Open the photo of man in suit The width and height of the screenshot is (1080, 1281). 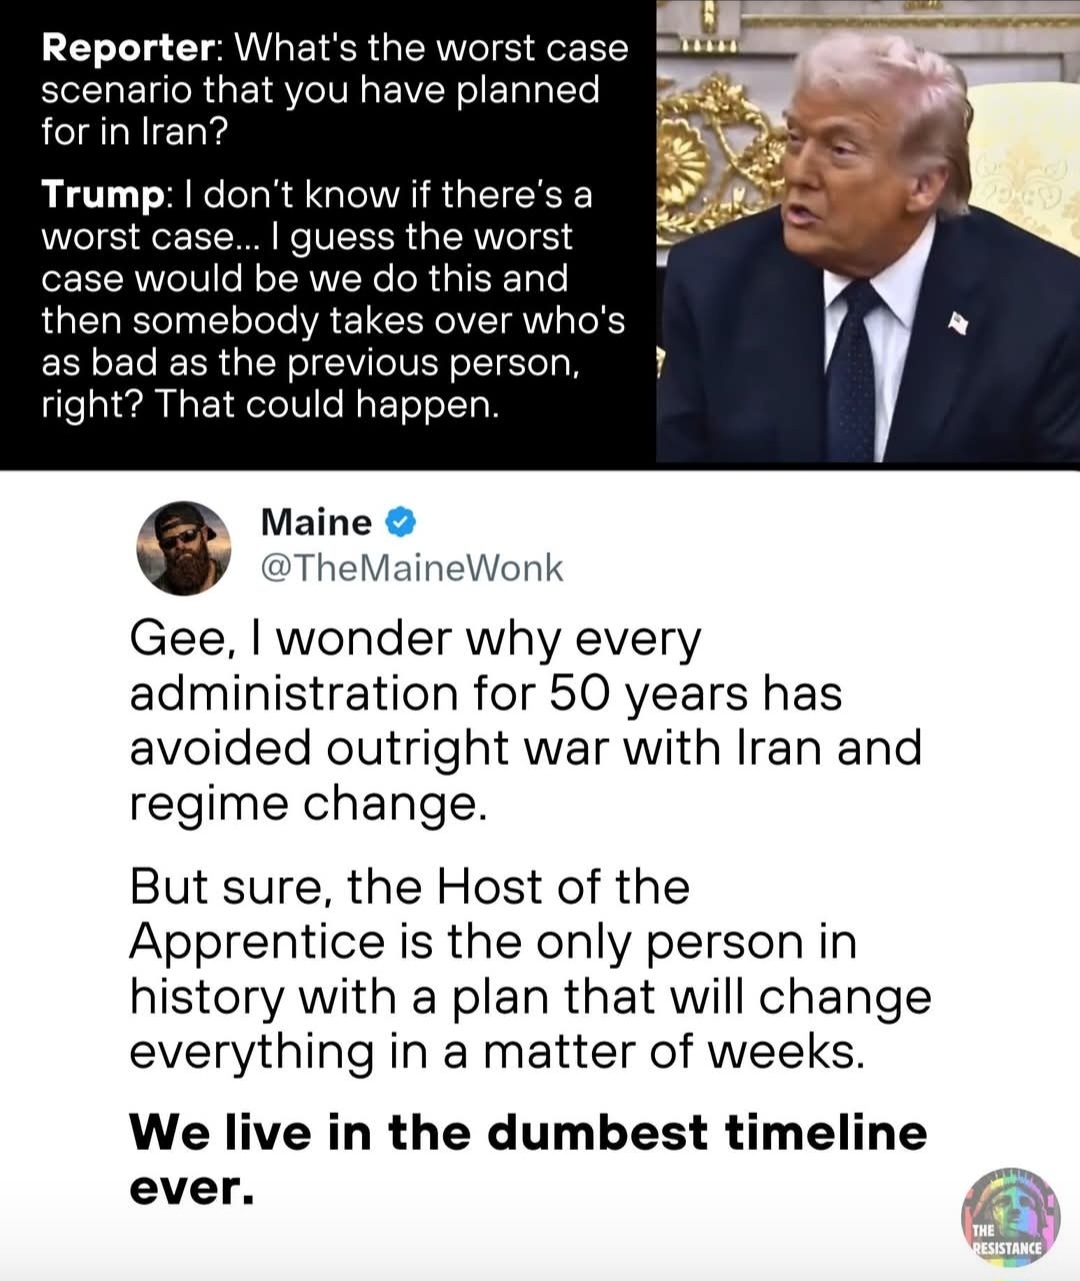point(868,231)
